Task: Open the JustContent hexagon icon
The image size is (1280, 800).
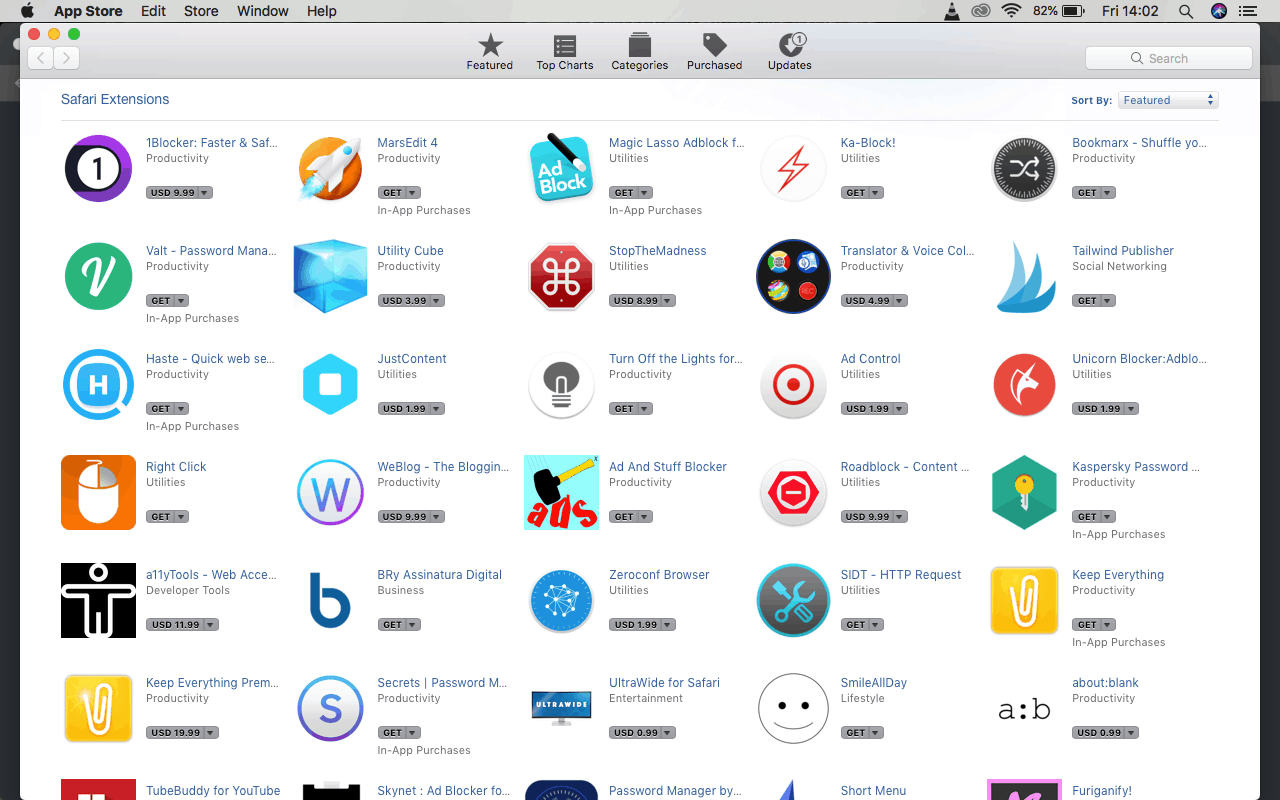Action: click(x=330, y=384)
